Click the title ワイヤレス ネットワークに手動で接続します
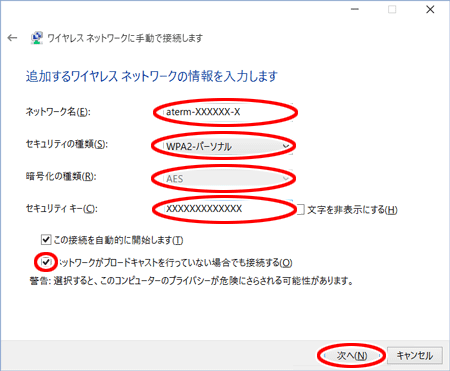The image size is (450, 371). (x=125, y=38)
